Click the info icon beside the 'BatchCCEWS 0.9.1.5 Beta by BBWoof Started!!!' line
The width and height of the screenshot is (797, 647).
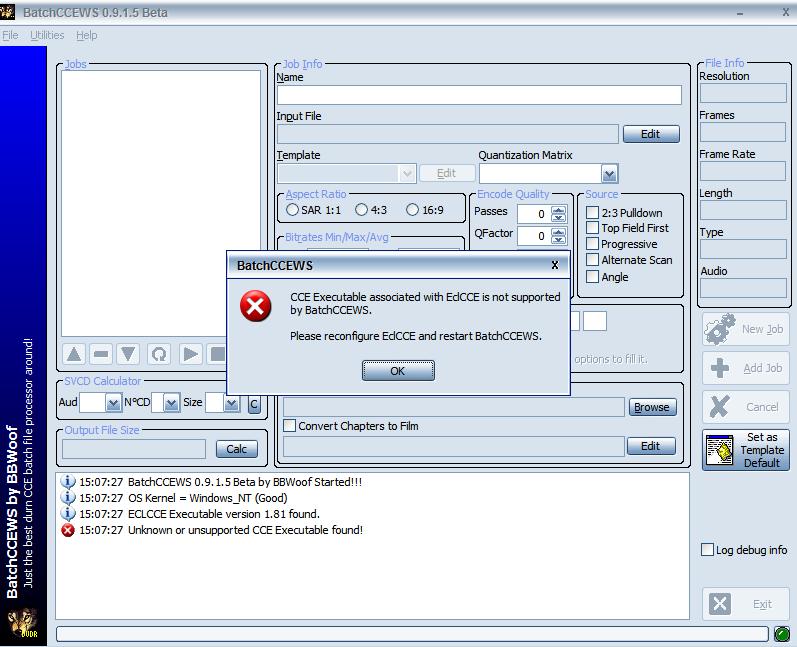[68, 481]
